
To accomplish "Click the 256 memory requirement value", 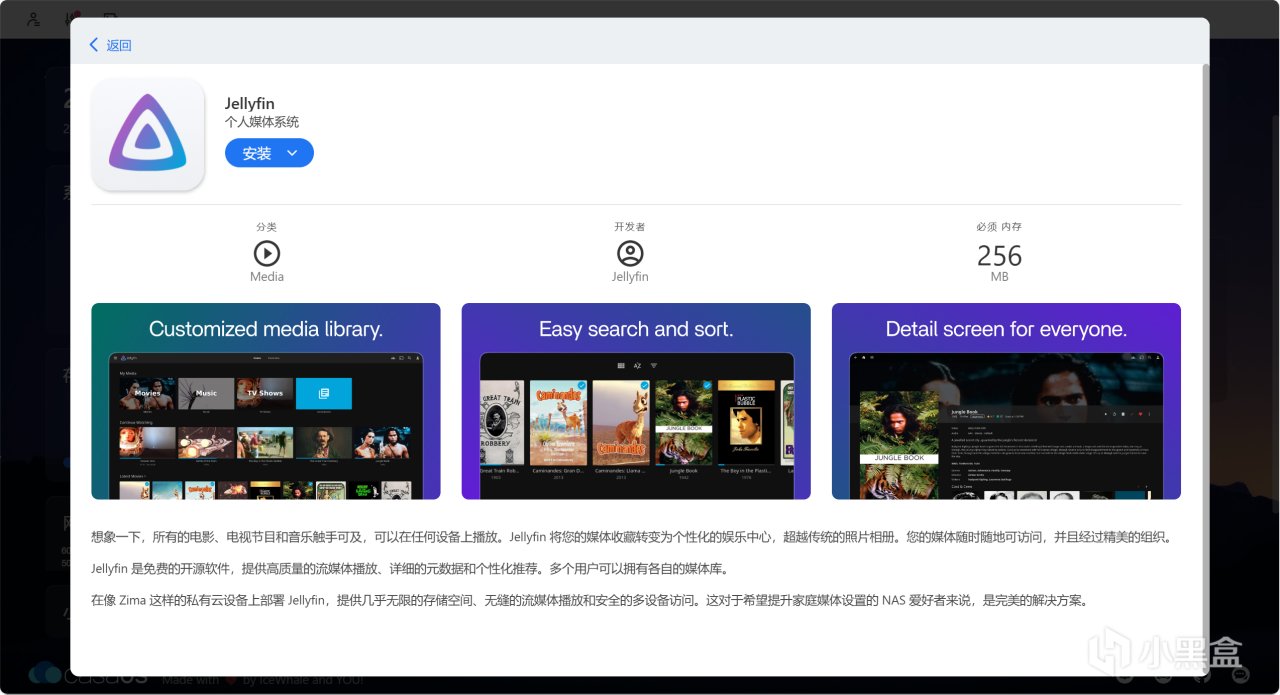I will (999, 255).
